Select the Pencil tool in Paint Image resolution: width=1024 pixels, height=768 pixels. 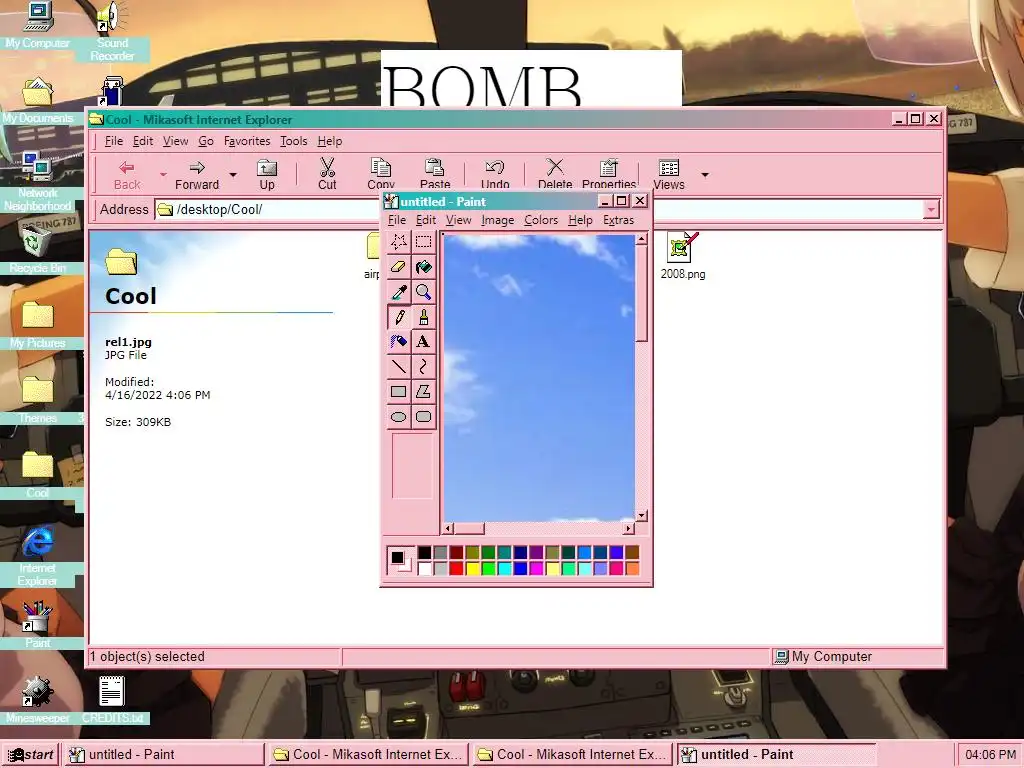click(398, 317)
